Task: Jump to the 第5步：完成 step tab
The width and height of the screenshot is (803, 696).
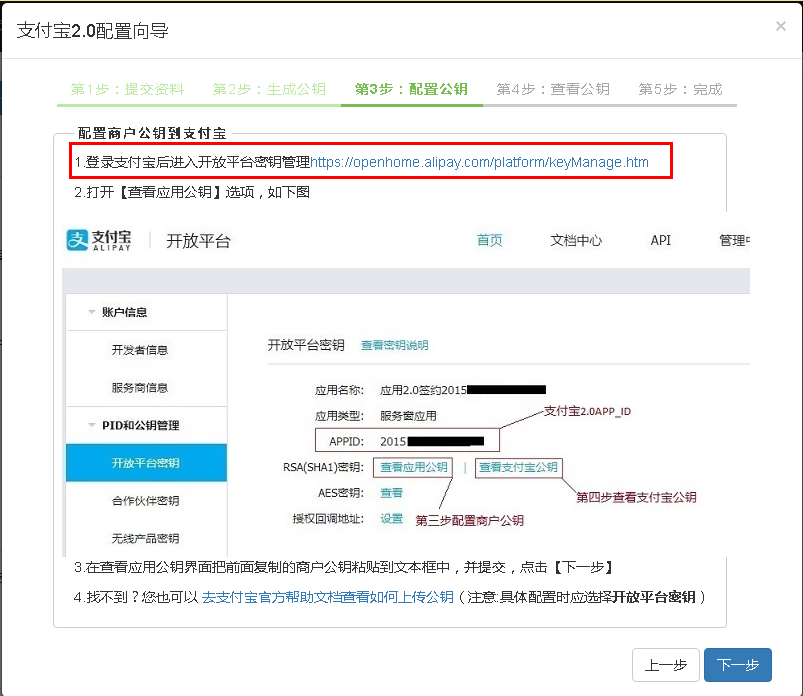Action: [x=681, y=89]
